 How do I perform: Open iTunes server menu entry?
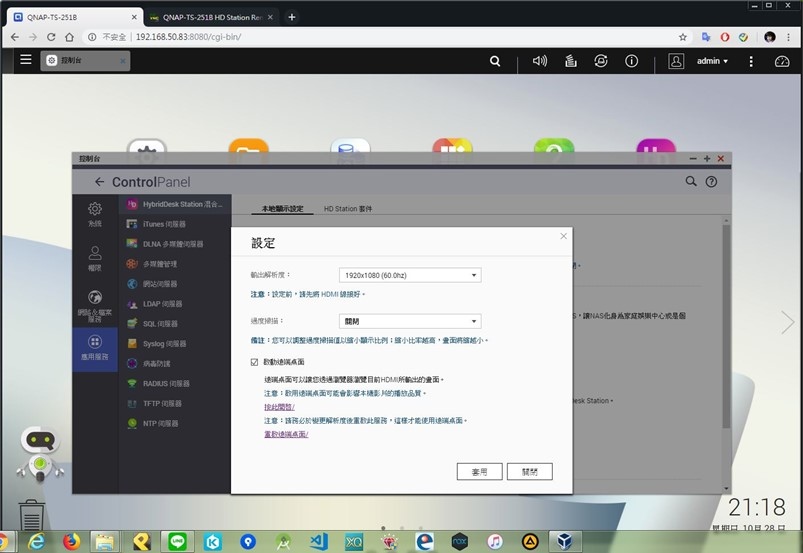coord(175,224)
